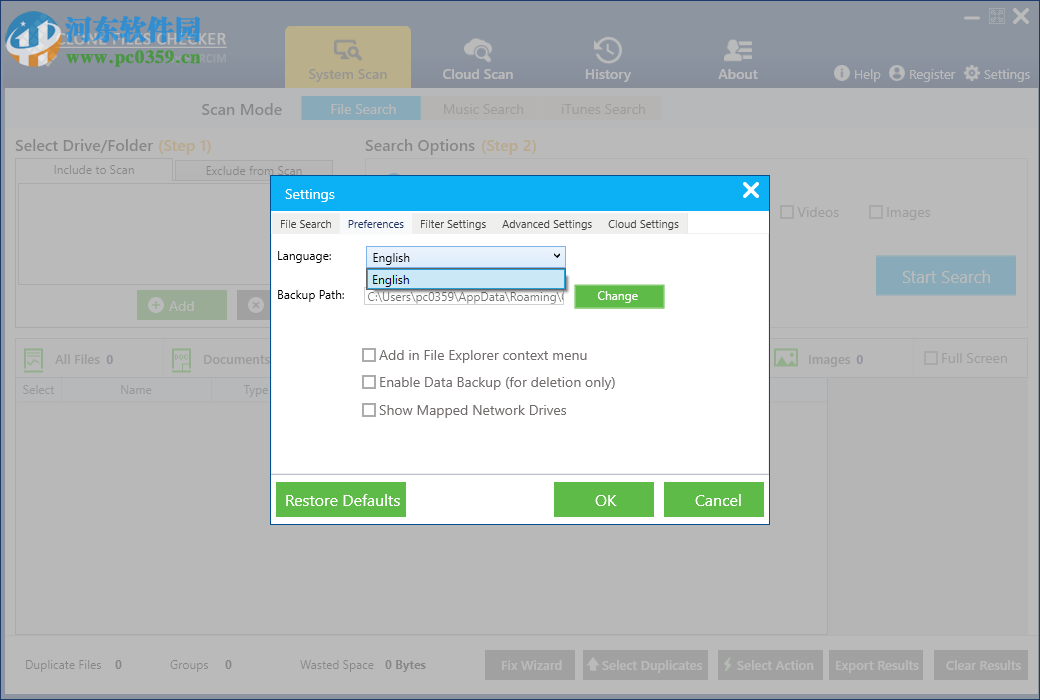Click the About icon in the top bar
Image resolution: width=1040 pixels, height=700 pixels.
click(737, 48)
